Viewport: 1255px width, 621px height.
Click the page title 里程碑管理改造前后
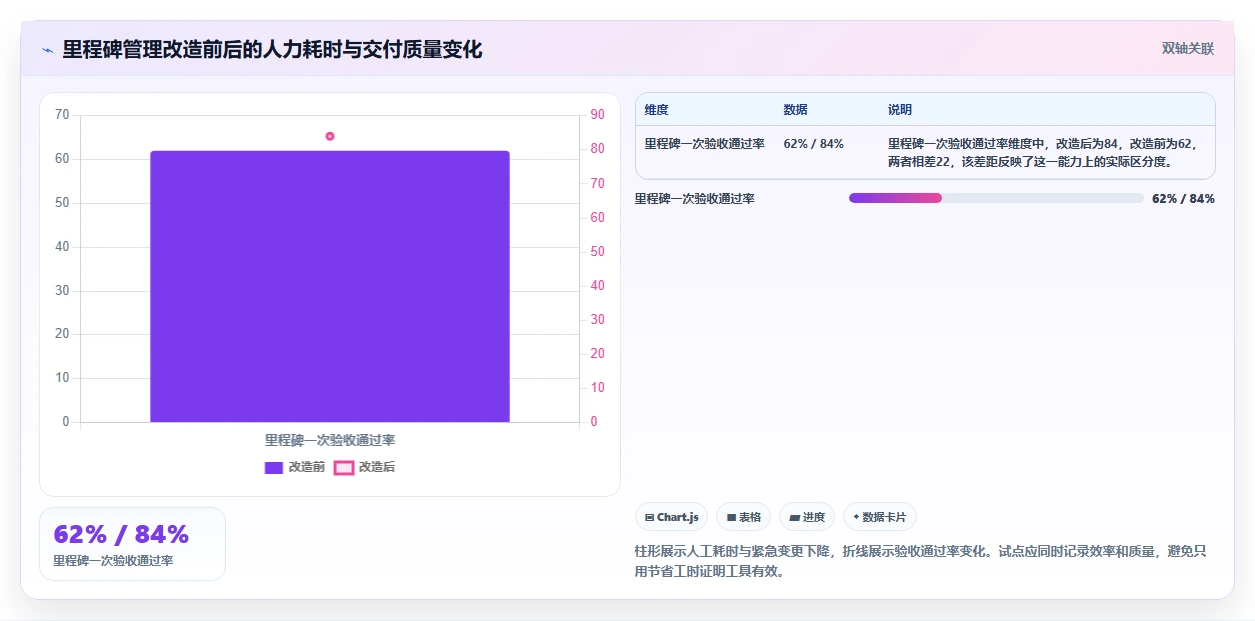[272, 49]
